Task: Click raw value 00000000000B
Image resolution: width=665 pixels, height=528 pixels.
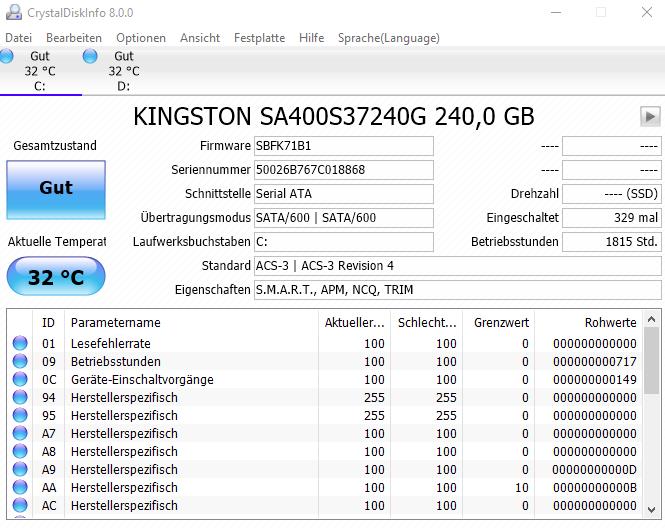Action: point(594,487)
